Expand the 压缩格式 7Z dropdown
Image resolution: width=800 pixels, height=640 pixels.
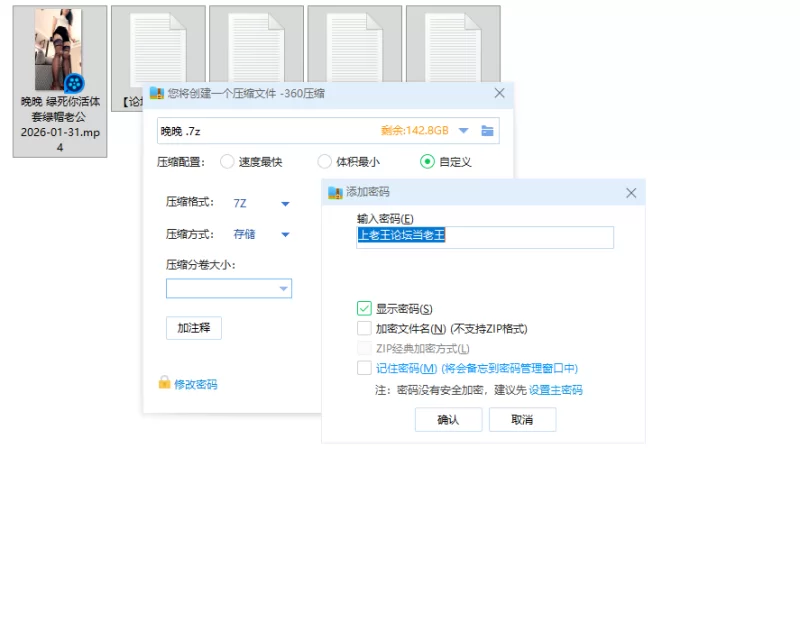tap(285, 204)
